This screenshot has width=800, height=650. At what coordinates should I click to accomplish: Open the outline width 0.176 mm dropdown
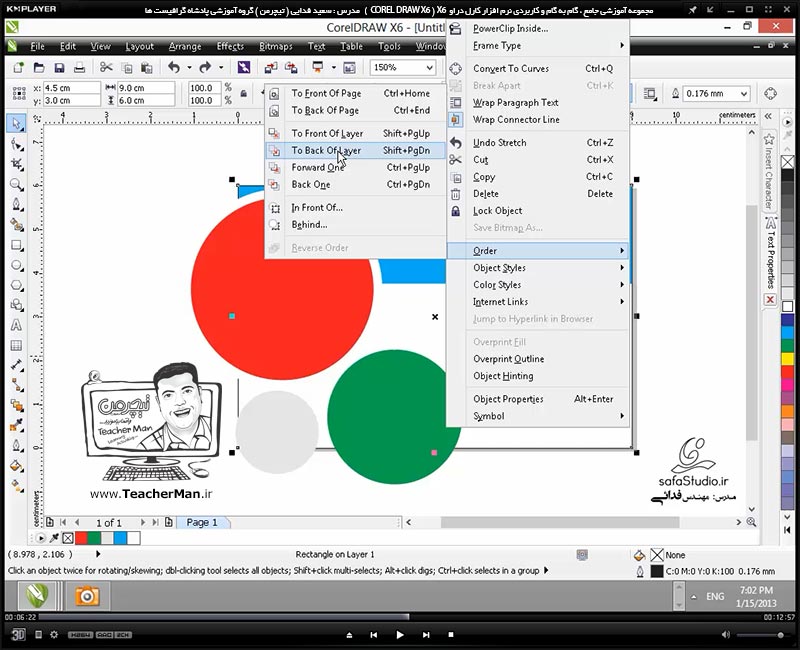click(x=744, y=94)
